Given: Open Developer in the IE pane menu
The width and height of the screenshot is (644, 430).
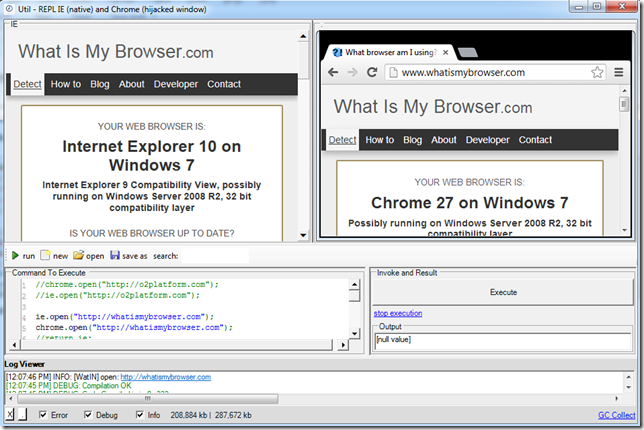Looking at the screenshot, I should pos(176,84).
